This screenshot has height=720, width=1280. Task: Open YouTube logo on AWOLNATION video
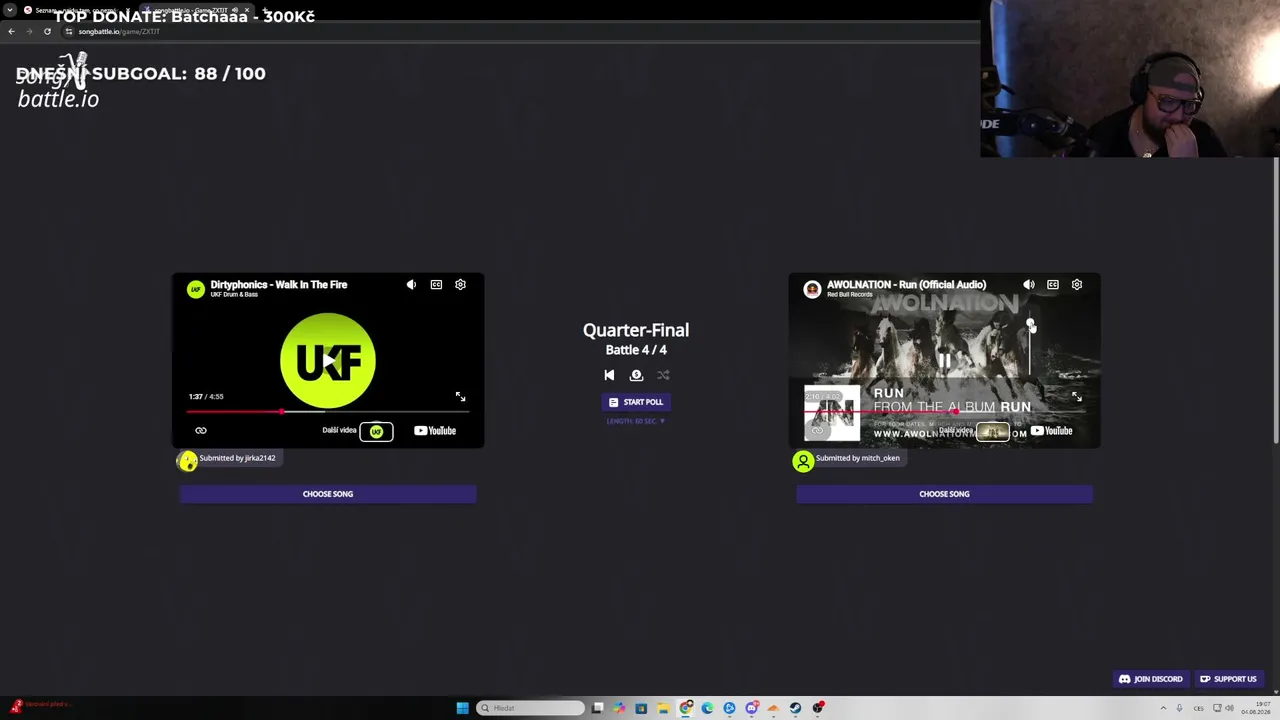(x=1052, y=431)
